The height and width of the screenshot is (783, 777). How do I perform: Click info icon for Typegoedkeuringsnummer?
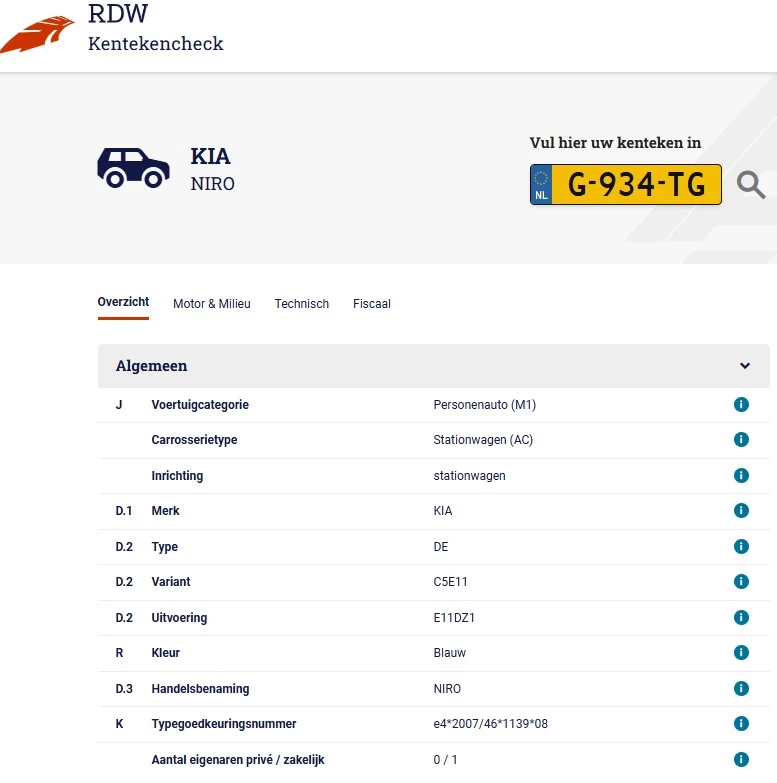click(x=741, y=723)
